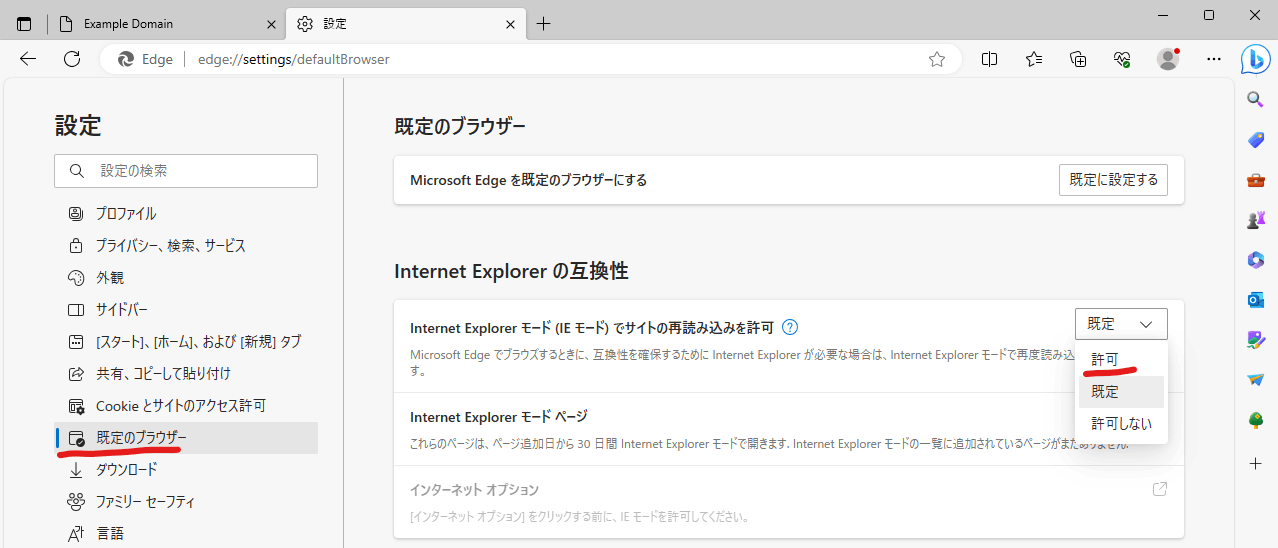Open sidebar Search magnifier icon
The height and width of the screenshot is (548, 1278).
point(1256,98)
